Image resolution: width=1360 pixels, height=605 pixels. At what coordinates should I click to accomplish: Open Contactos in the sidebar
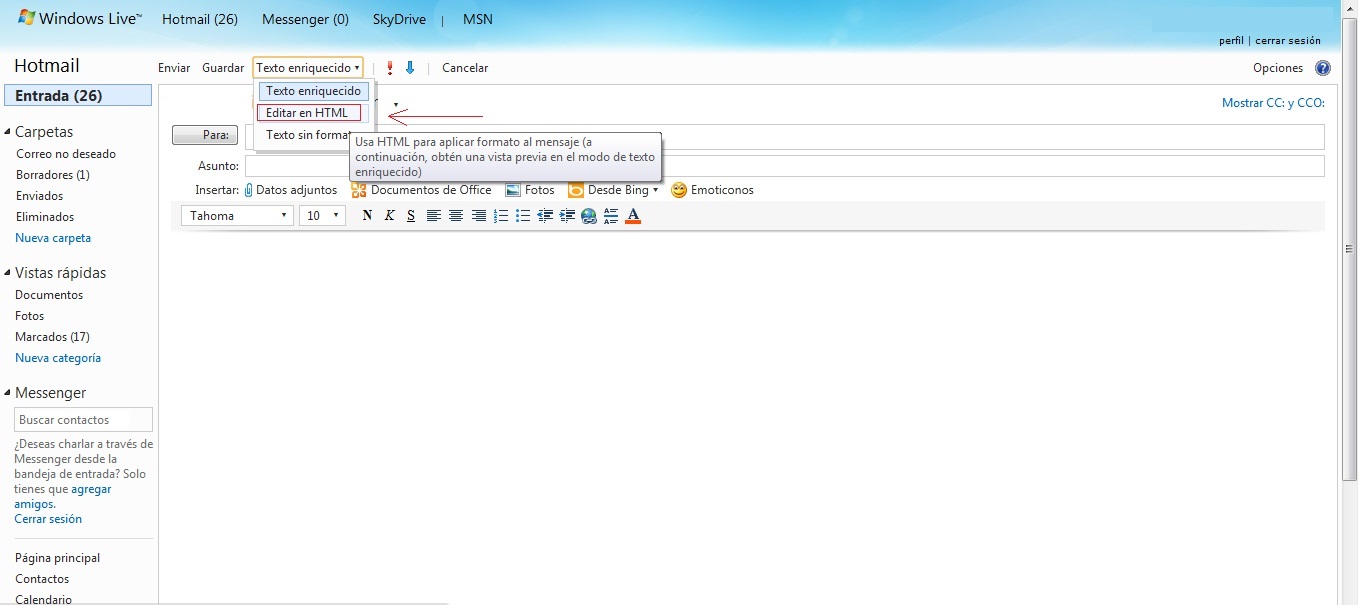(42, 579)
